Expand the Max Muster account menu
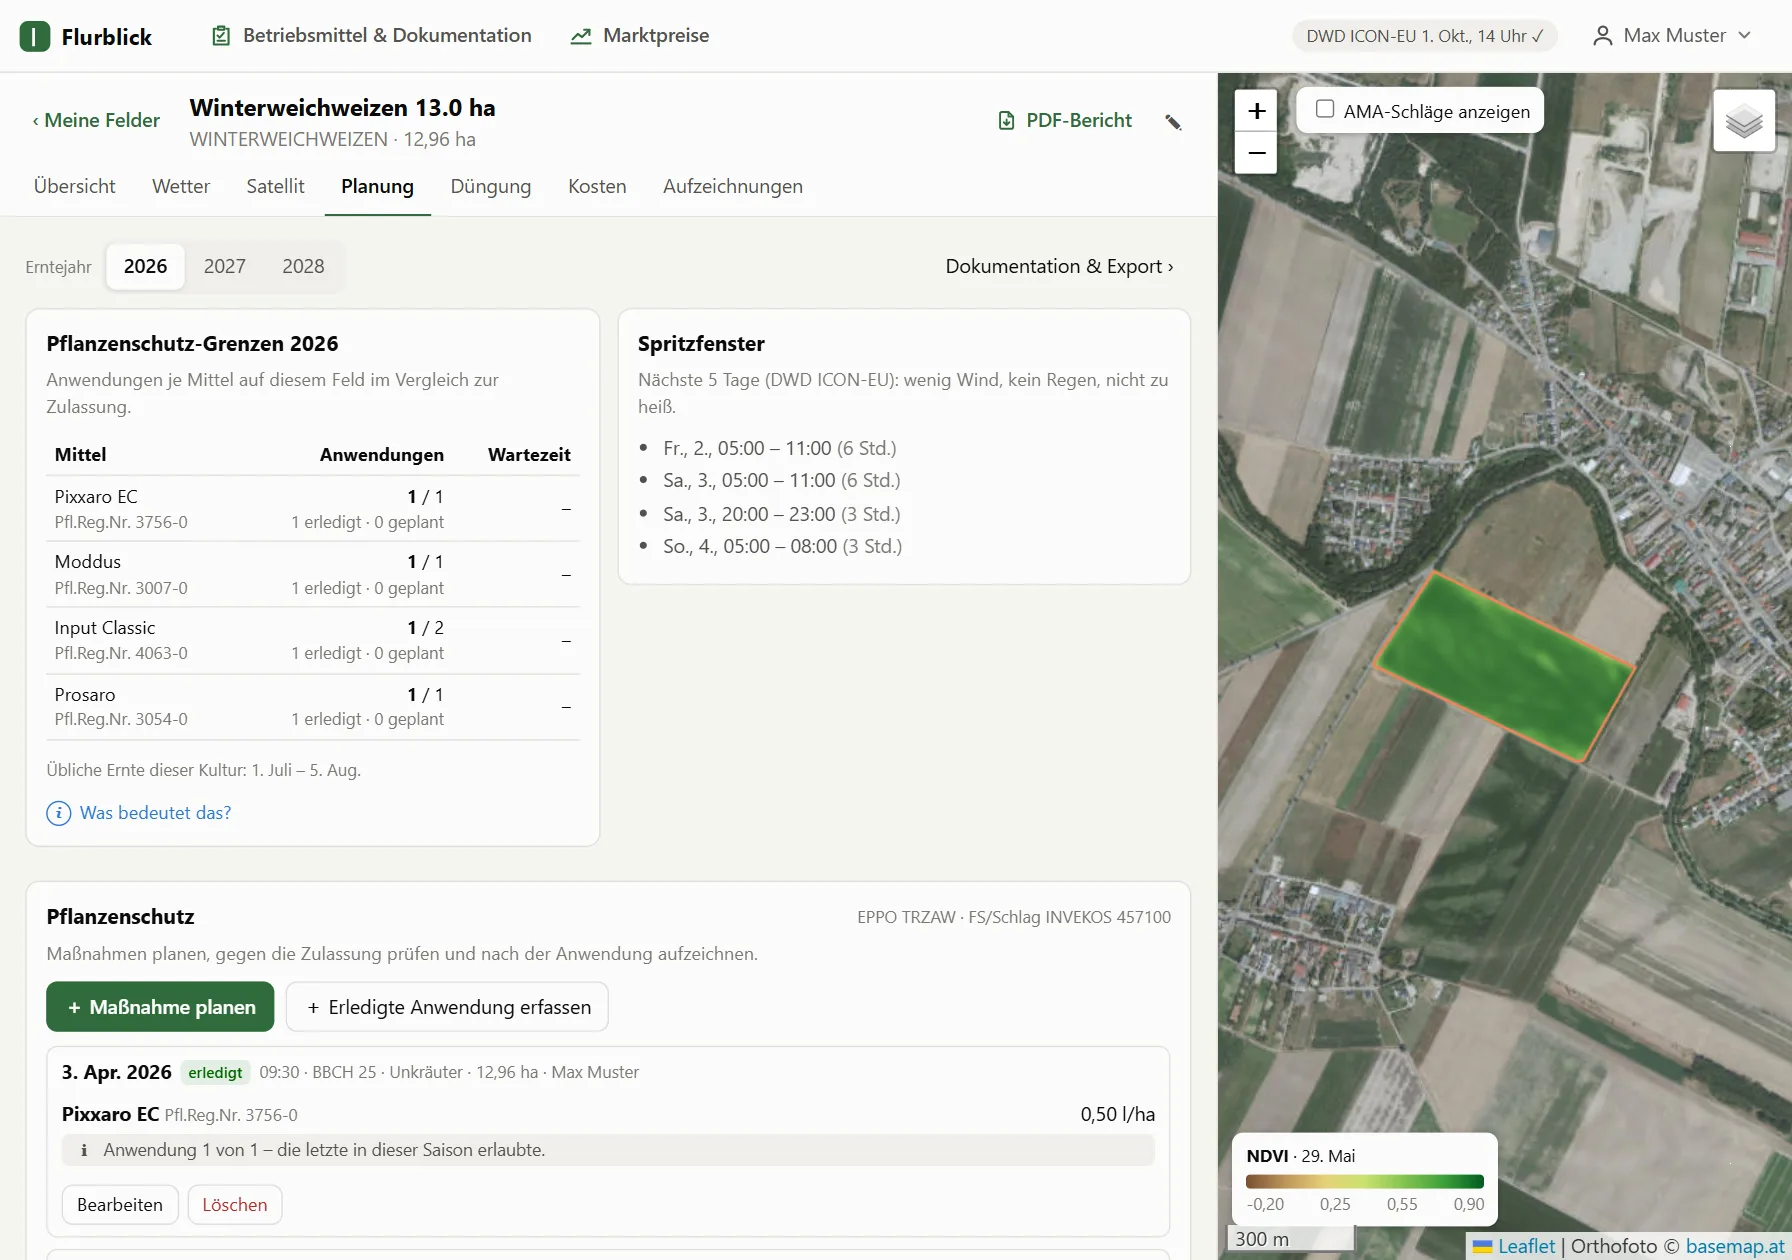The height and width of the screenshot is (1260, 1792). pyautogui.click(x=1672, y=36)
